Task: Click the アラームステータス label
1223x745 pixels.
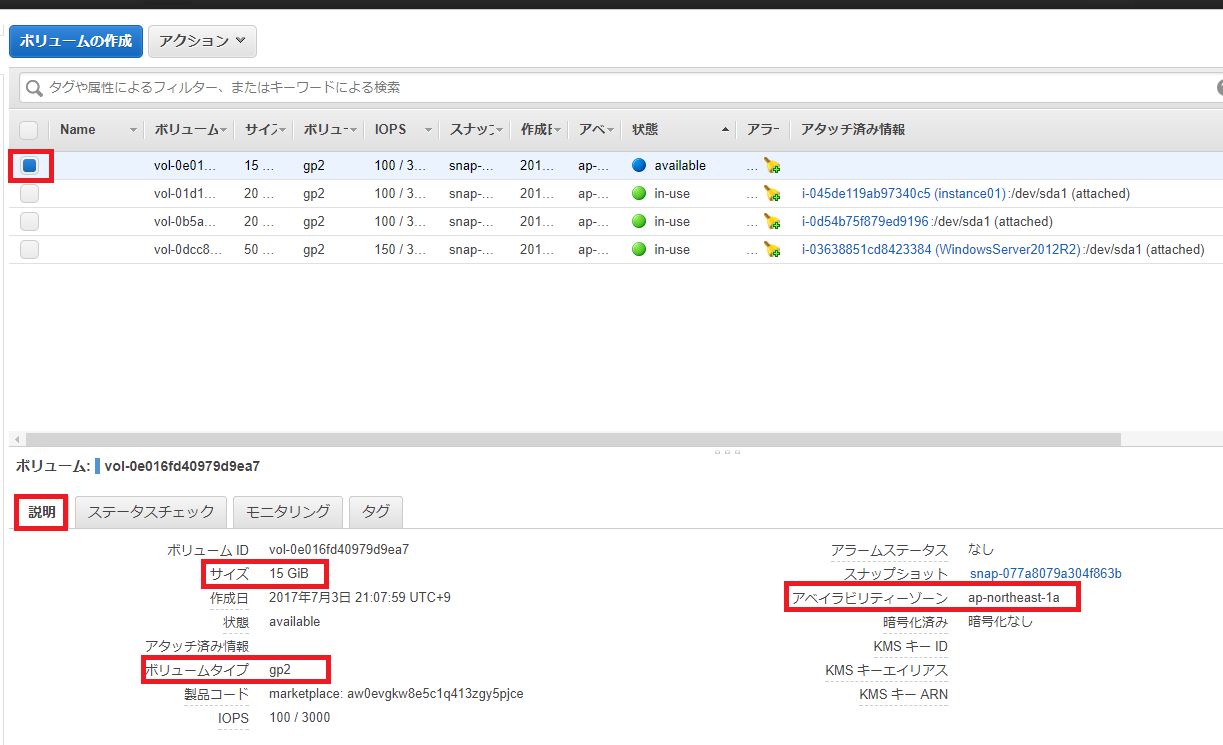Action: coord(889,551)
